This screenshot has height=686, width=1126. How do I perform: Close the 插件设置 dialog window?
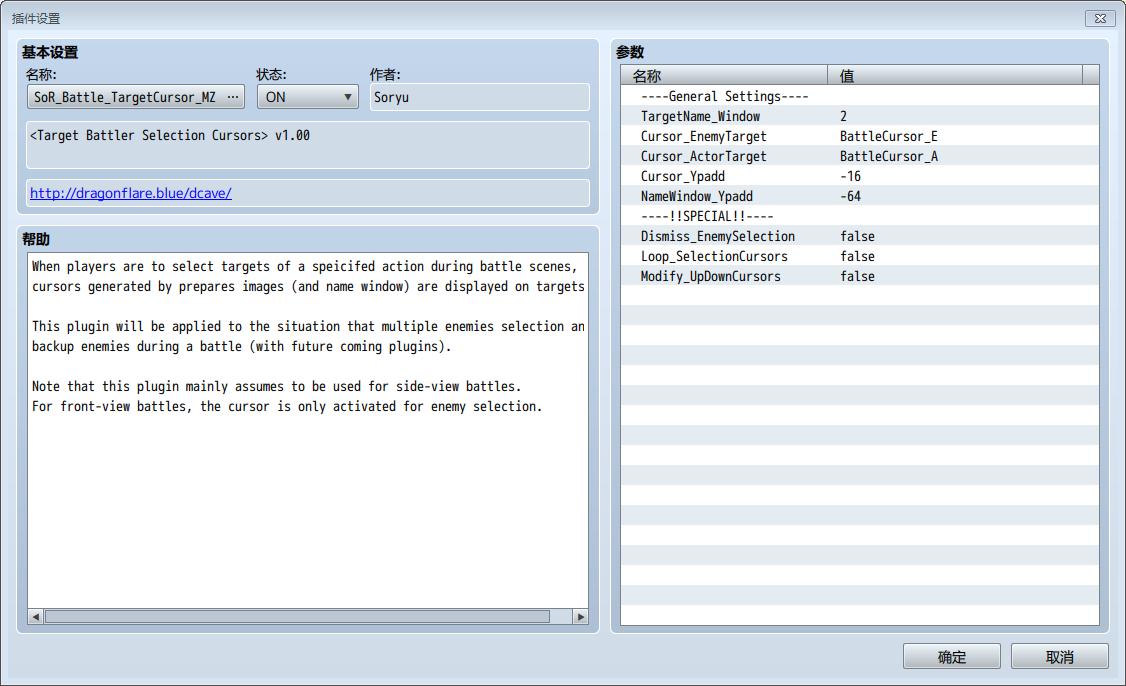tap(1099, 19)
